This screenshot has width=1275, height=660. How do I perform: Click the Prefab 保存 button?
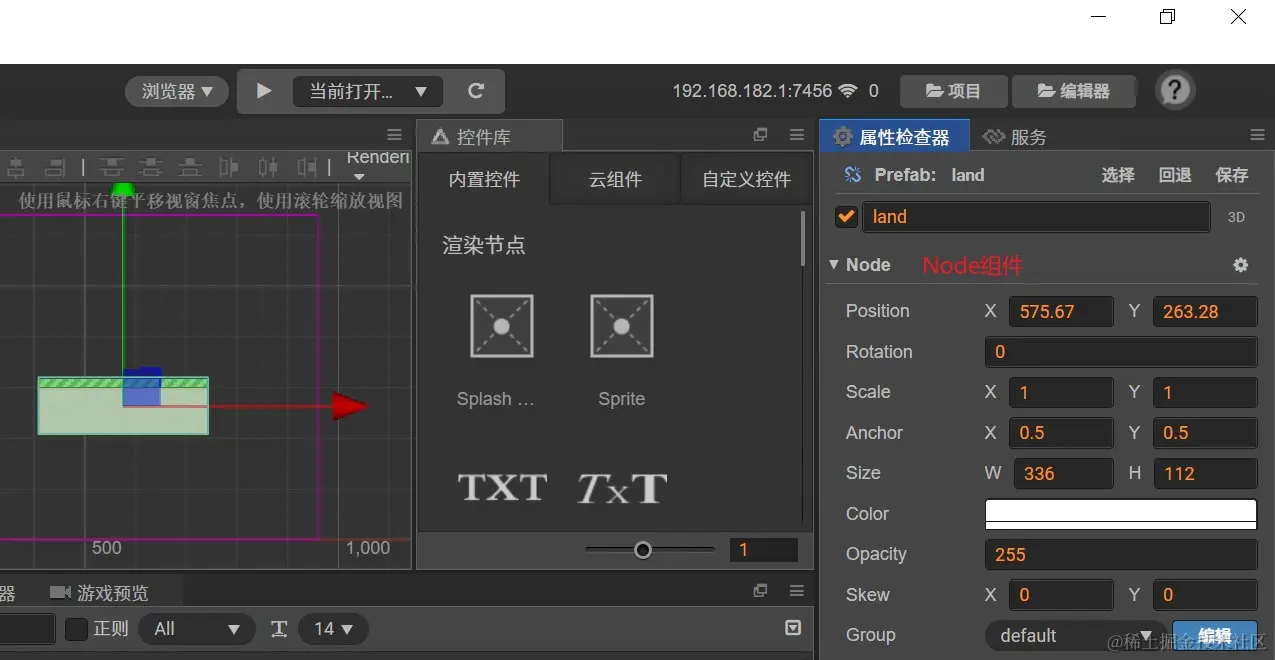tap(1232, 175)
